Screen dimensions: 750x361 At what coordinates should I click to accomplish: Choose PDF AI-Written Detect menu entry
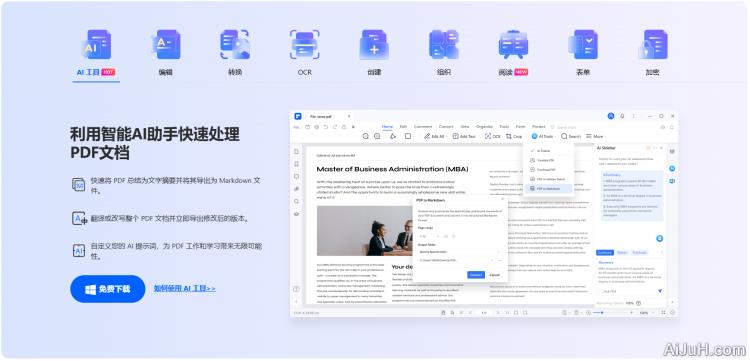point(549,179)
